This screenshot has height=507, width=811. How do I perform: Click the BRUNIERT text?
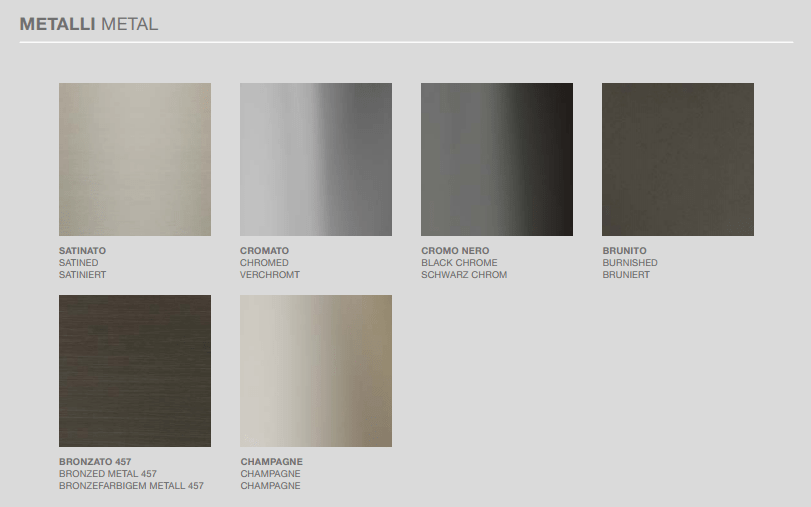point(626,275)
